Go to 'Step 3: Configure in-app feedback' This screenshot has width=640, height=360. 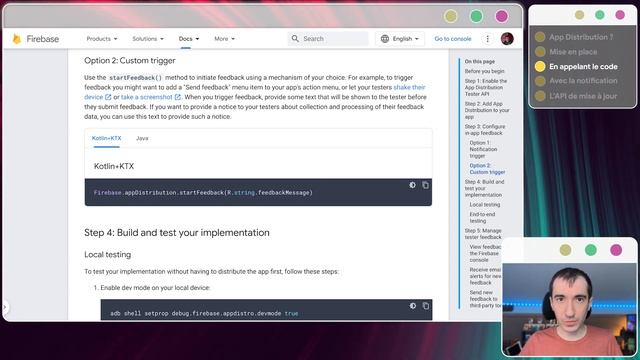[485, 130]
